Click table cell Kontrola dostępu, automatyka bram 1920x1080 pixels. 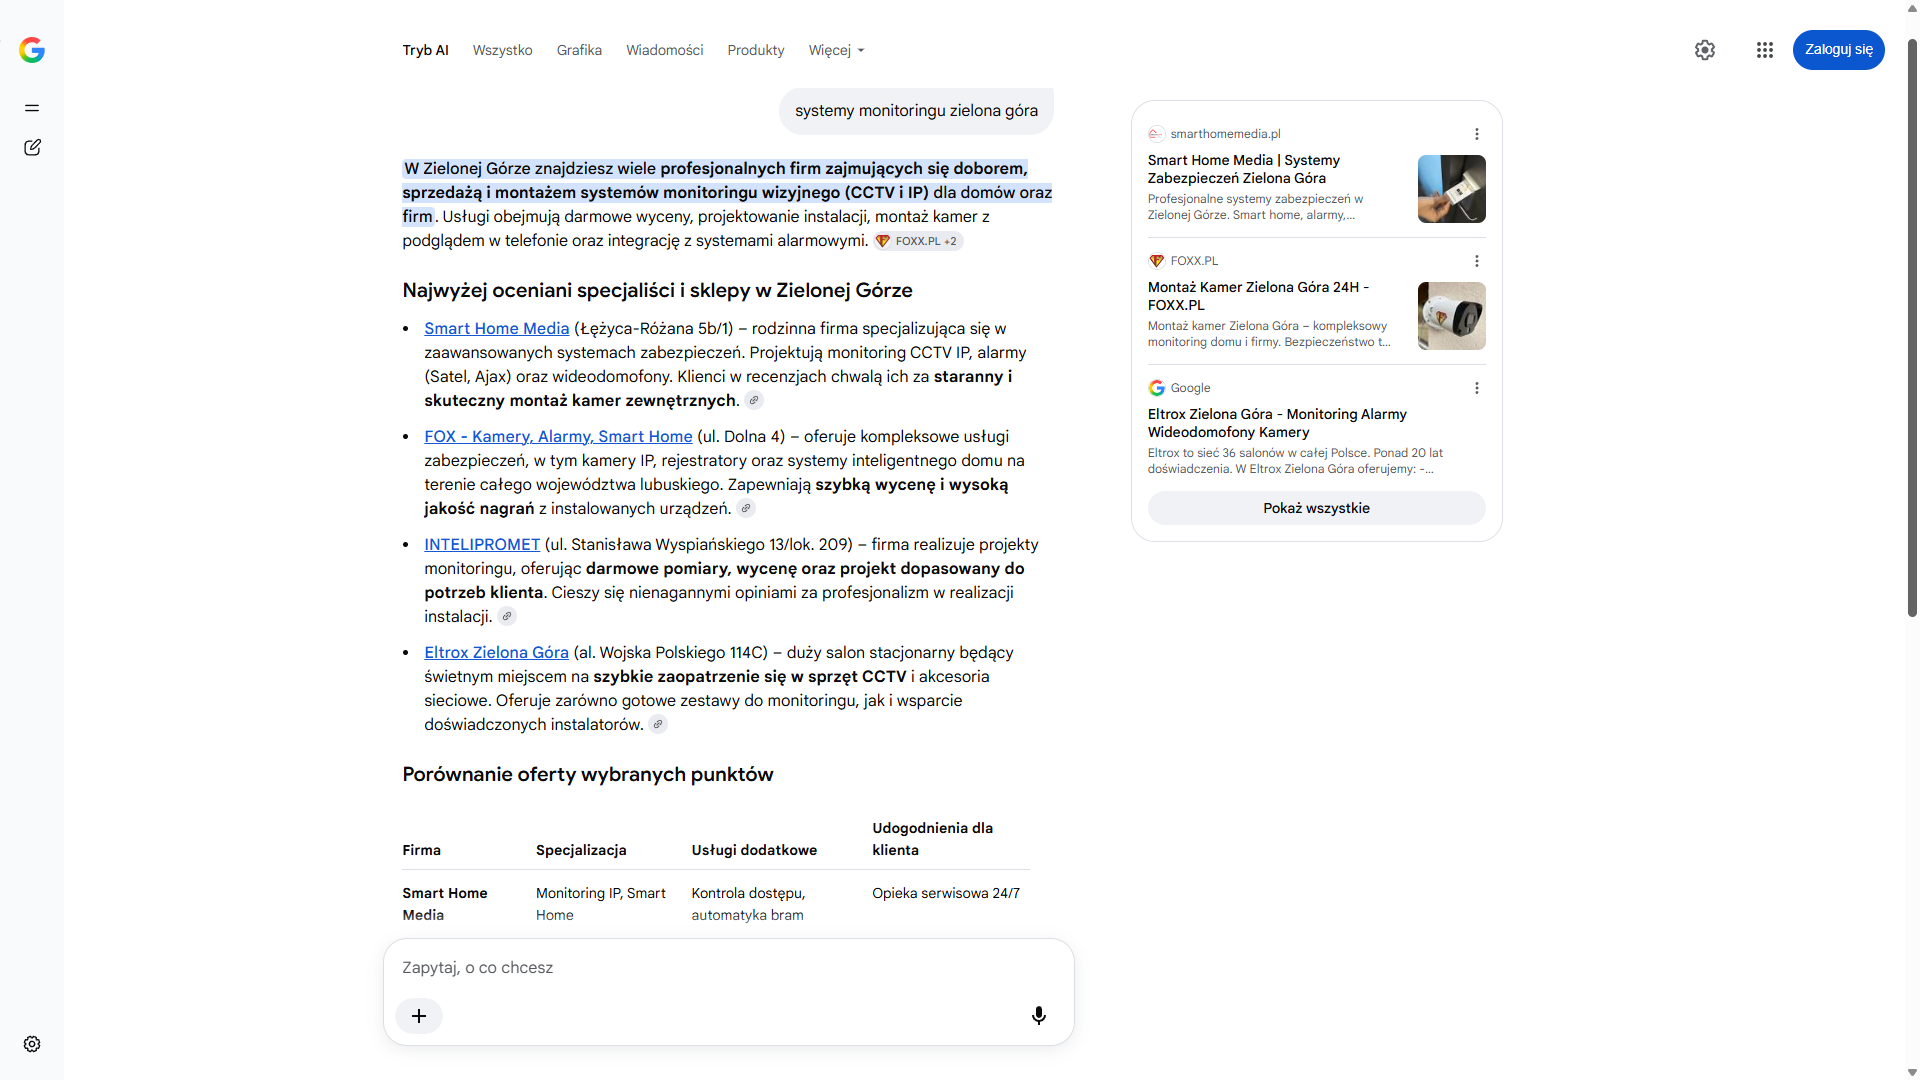point(748,905)
